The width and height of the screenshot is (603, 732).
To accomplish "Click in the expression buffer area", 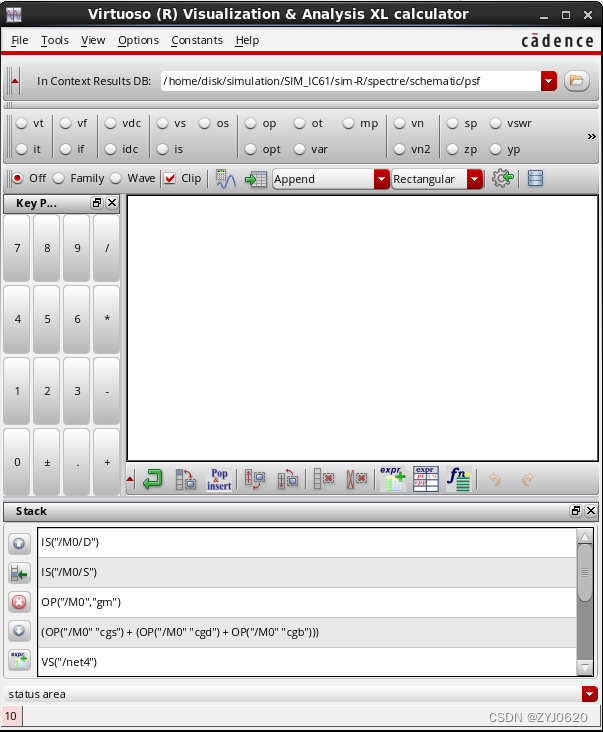I will (x=363, y=328).
